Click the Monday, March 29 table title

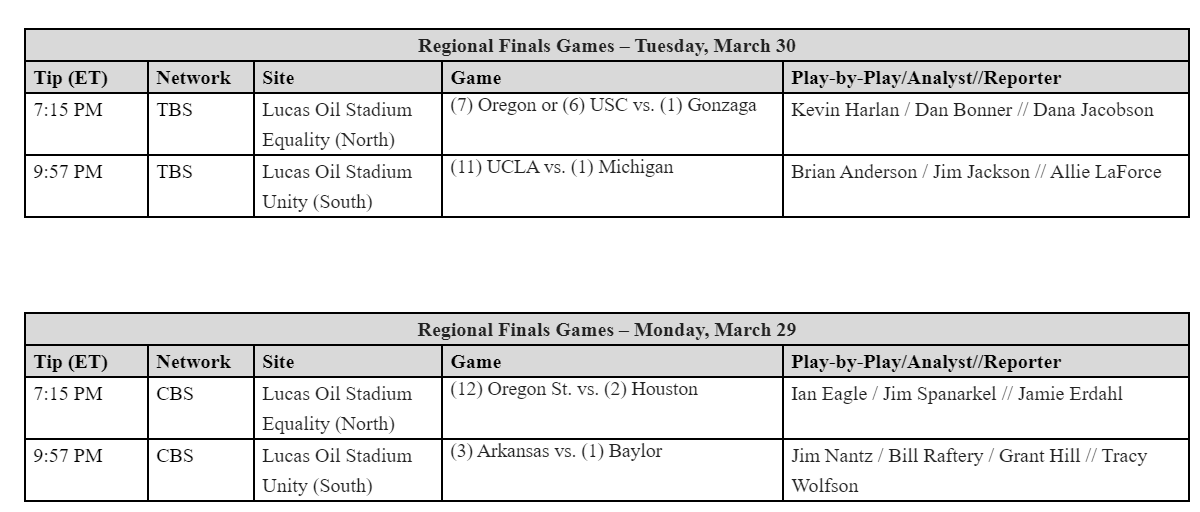pyautogui.click(x=606, y=330)
